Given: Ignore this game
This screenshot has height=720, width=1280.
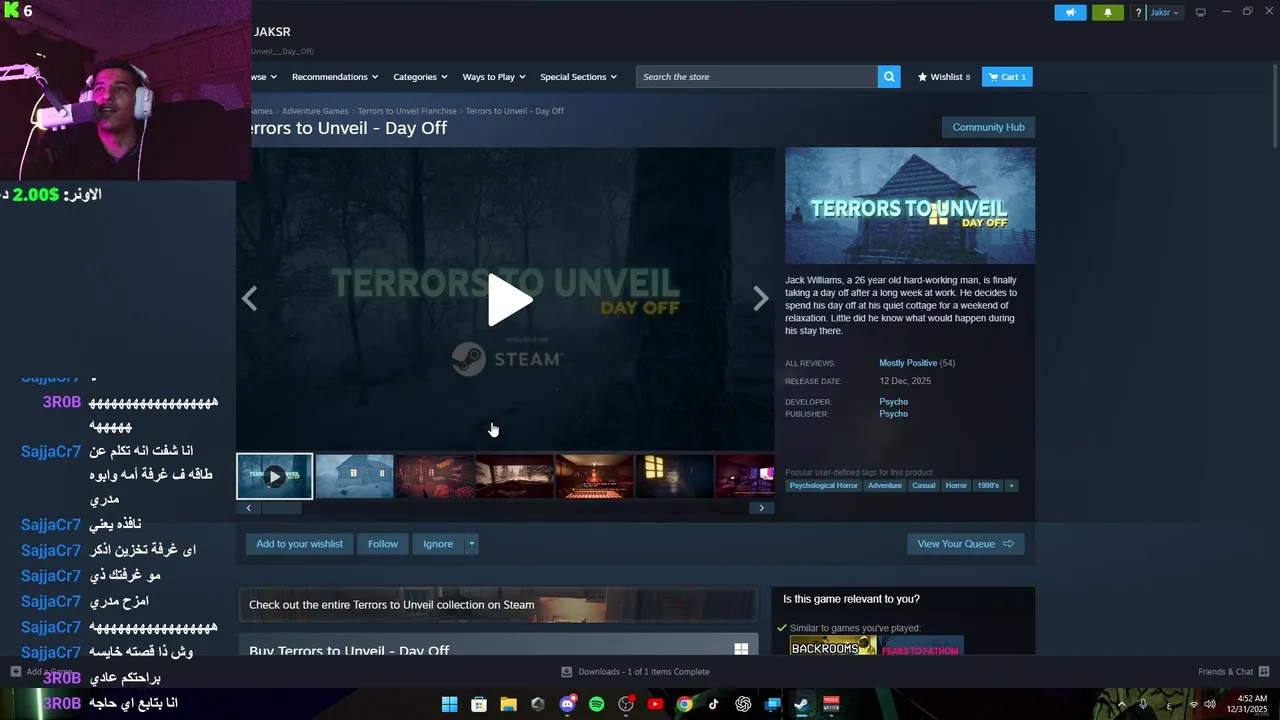Looking at the screenshot, I should [x=438, y=544].
